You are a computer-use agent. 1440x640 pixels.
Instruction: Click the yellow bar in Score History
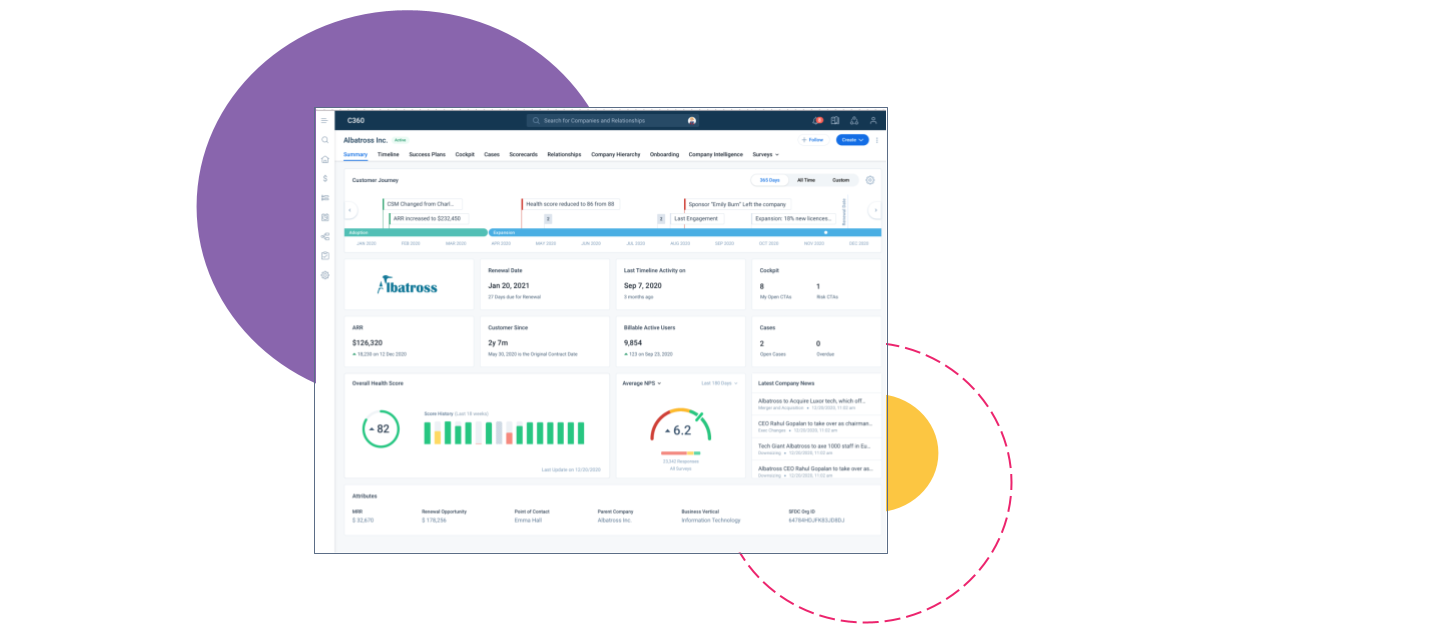point(437,437)
